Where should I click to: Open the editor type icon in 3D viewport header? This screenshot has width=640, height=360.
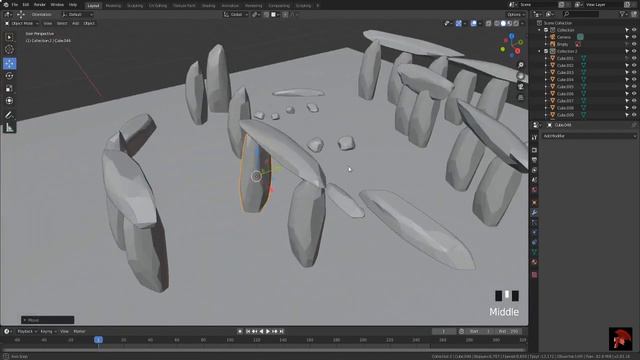7,14
